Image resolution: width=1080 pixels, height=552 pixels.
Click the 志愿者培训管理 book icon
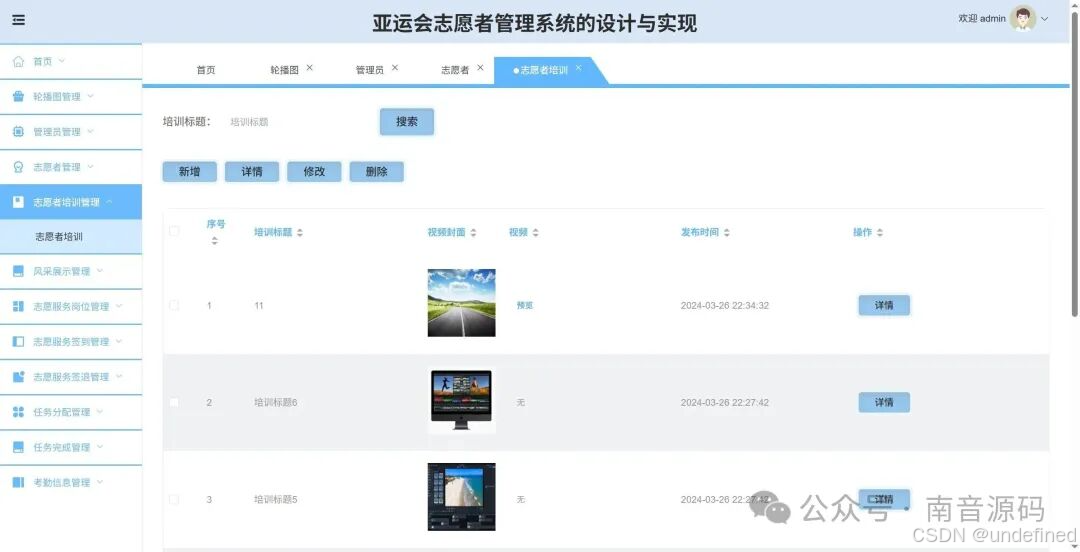(x=19, y=202)
